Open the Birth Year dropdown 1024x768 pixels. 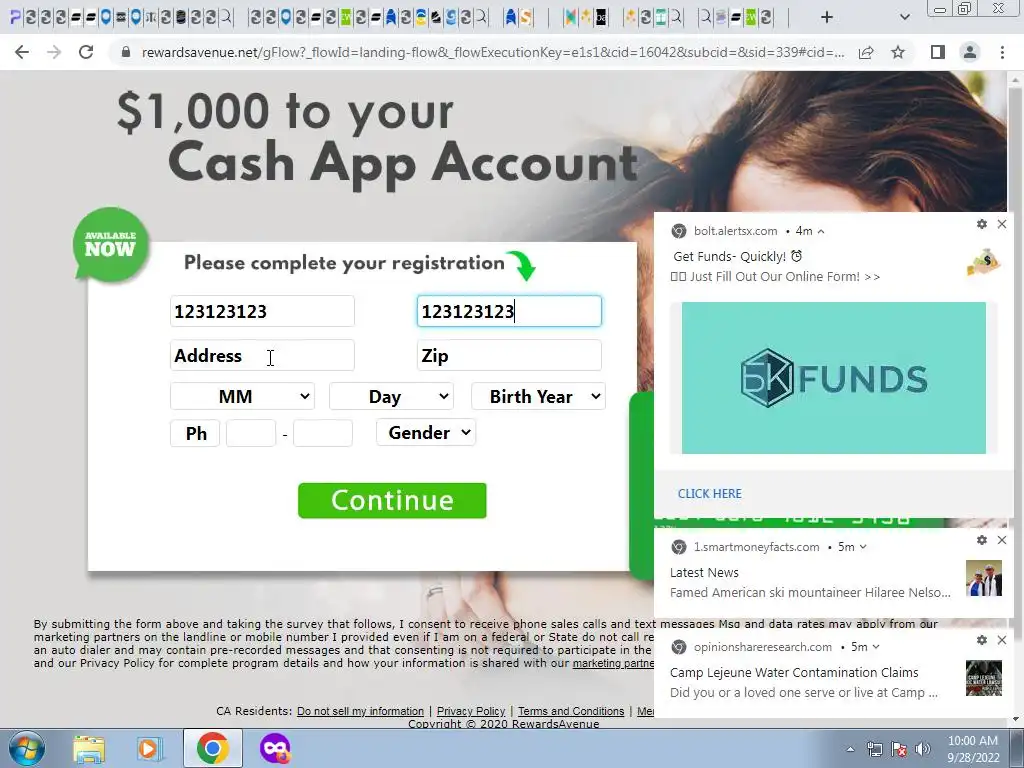pyautogui.click(x=538, y=396)
